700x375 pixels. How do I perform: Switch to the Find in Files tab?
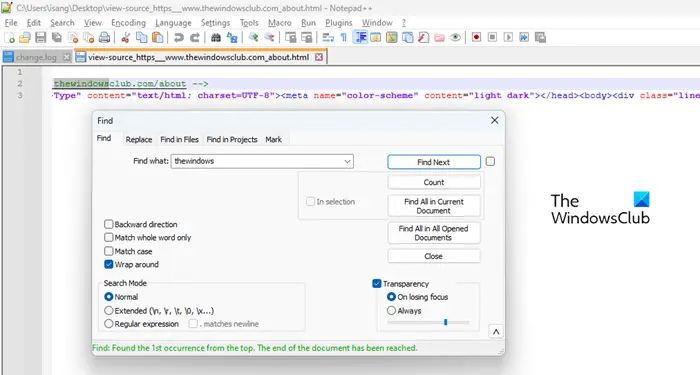tap(179, 139)
